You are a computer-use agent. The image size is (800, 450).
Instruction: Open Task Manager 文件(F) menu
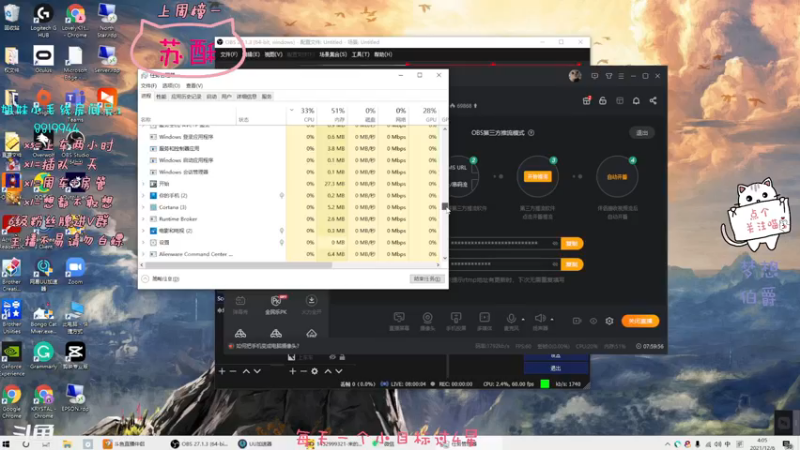pos(148,86)
